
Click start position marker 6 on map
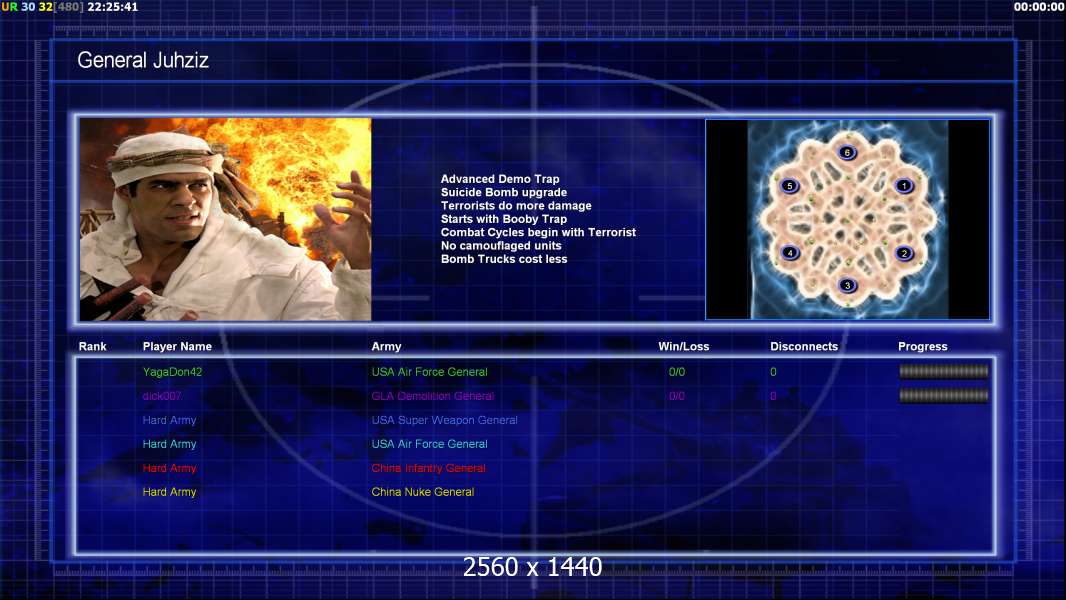(847, 152)
